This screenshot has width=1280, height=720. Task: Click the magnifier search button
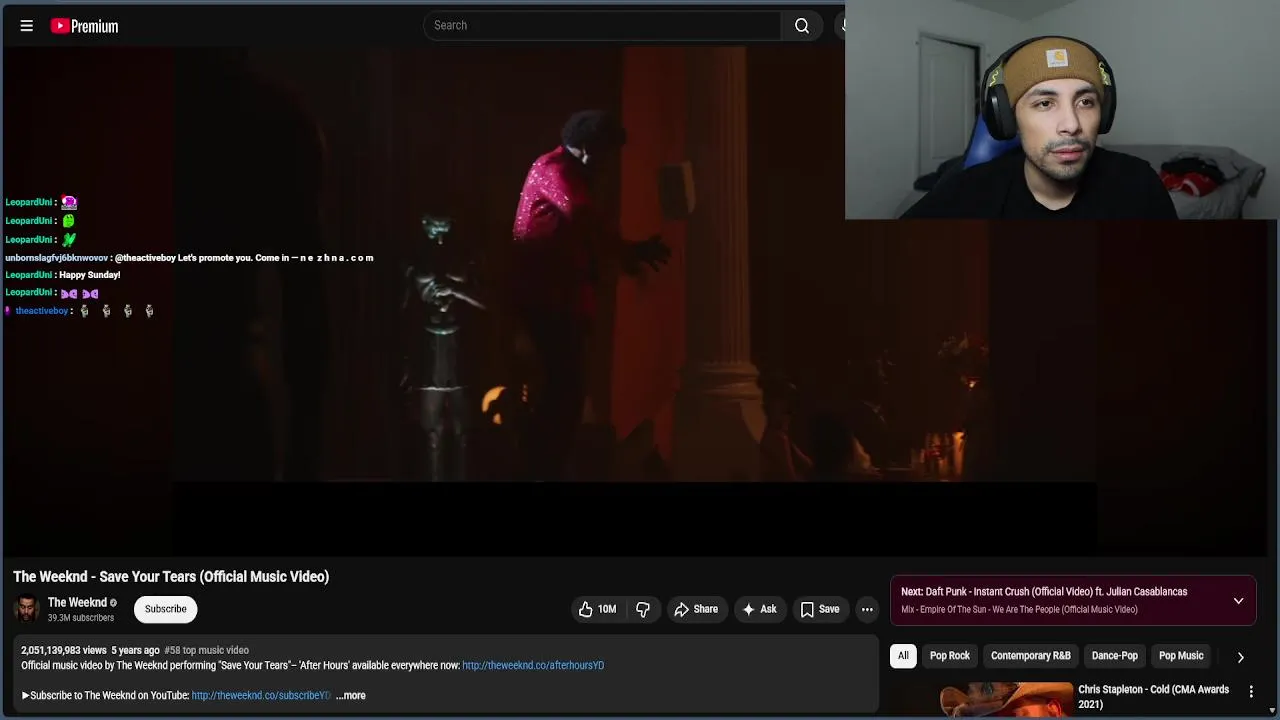[802, 26]
